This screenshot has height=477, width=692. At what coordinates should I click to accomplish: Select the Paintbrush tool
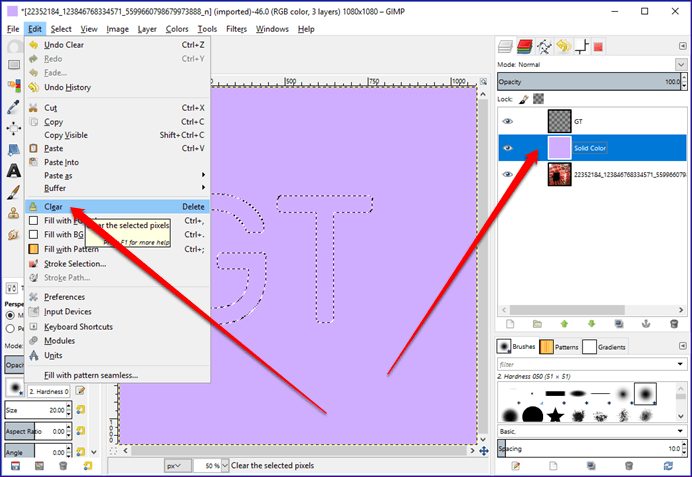coord(14,192)
